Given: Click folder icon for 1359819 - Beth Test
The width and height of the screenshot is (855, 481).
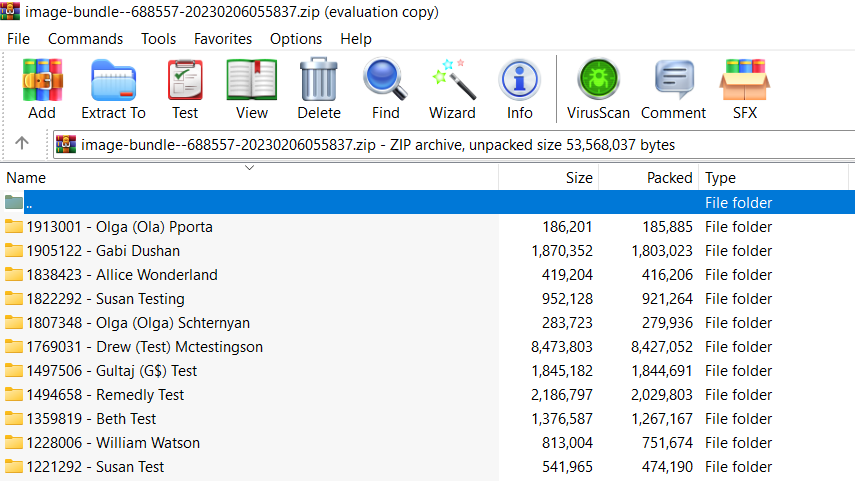Looking at the screenshot, I should 14,418.
